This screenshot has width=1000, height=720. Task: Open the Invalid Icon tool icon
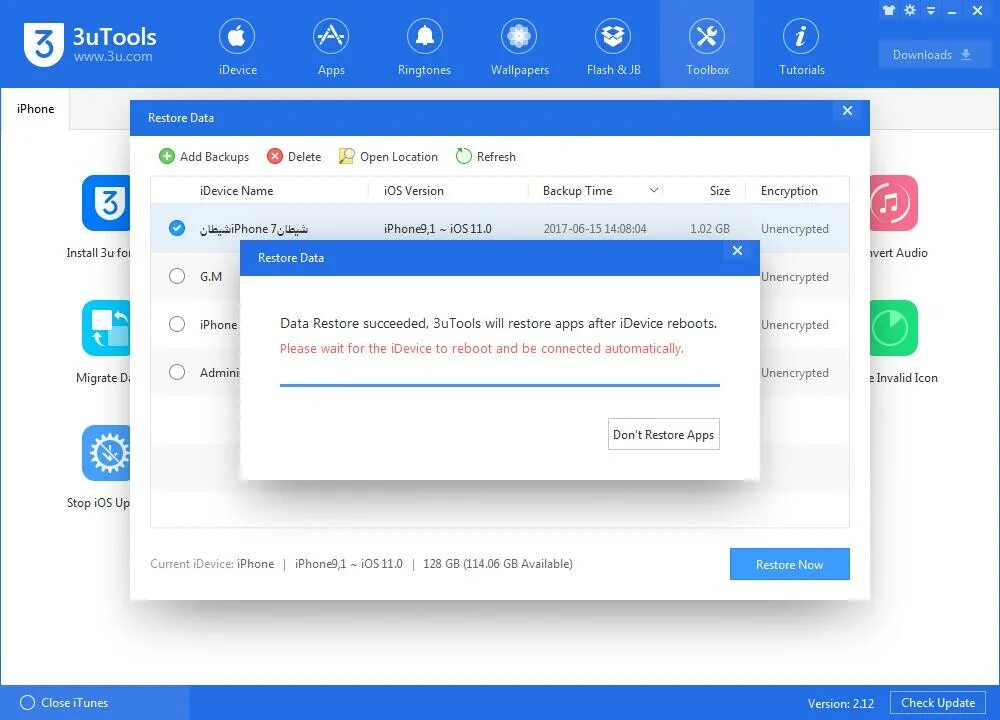pos(893,328)
